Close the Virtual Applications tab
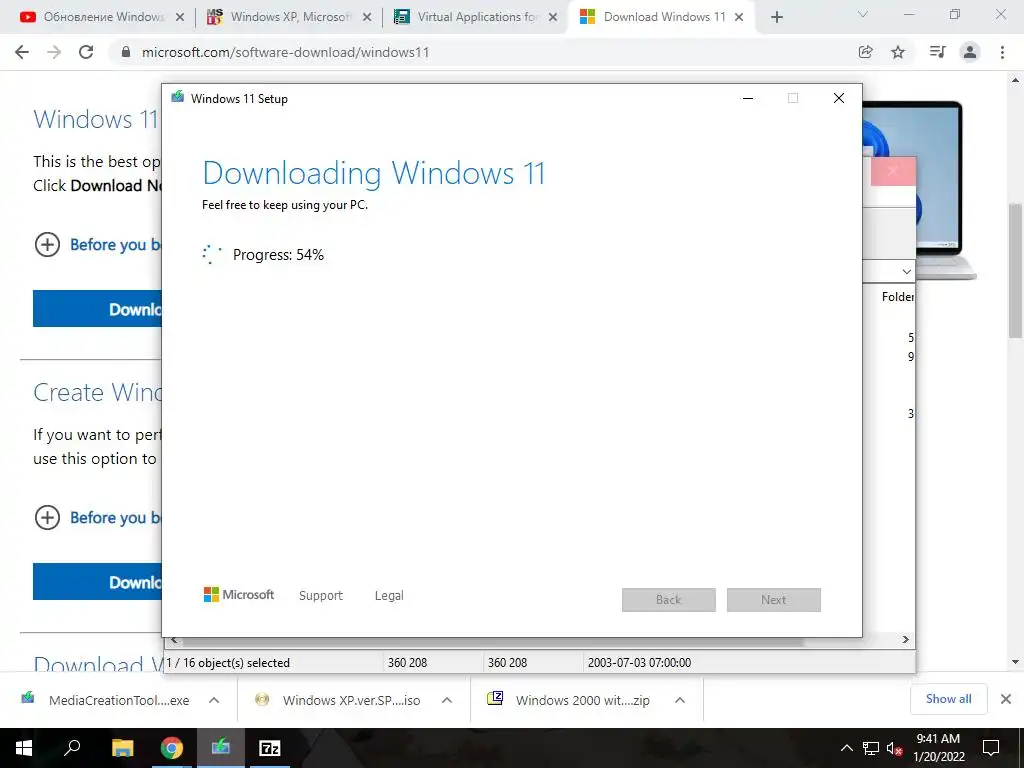Image resolution: width=1024 pixels, height=768 pixels. (553, 18)
